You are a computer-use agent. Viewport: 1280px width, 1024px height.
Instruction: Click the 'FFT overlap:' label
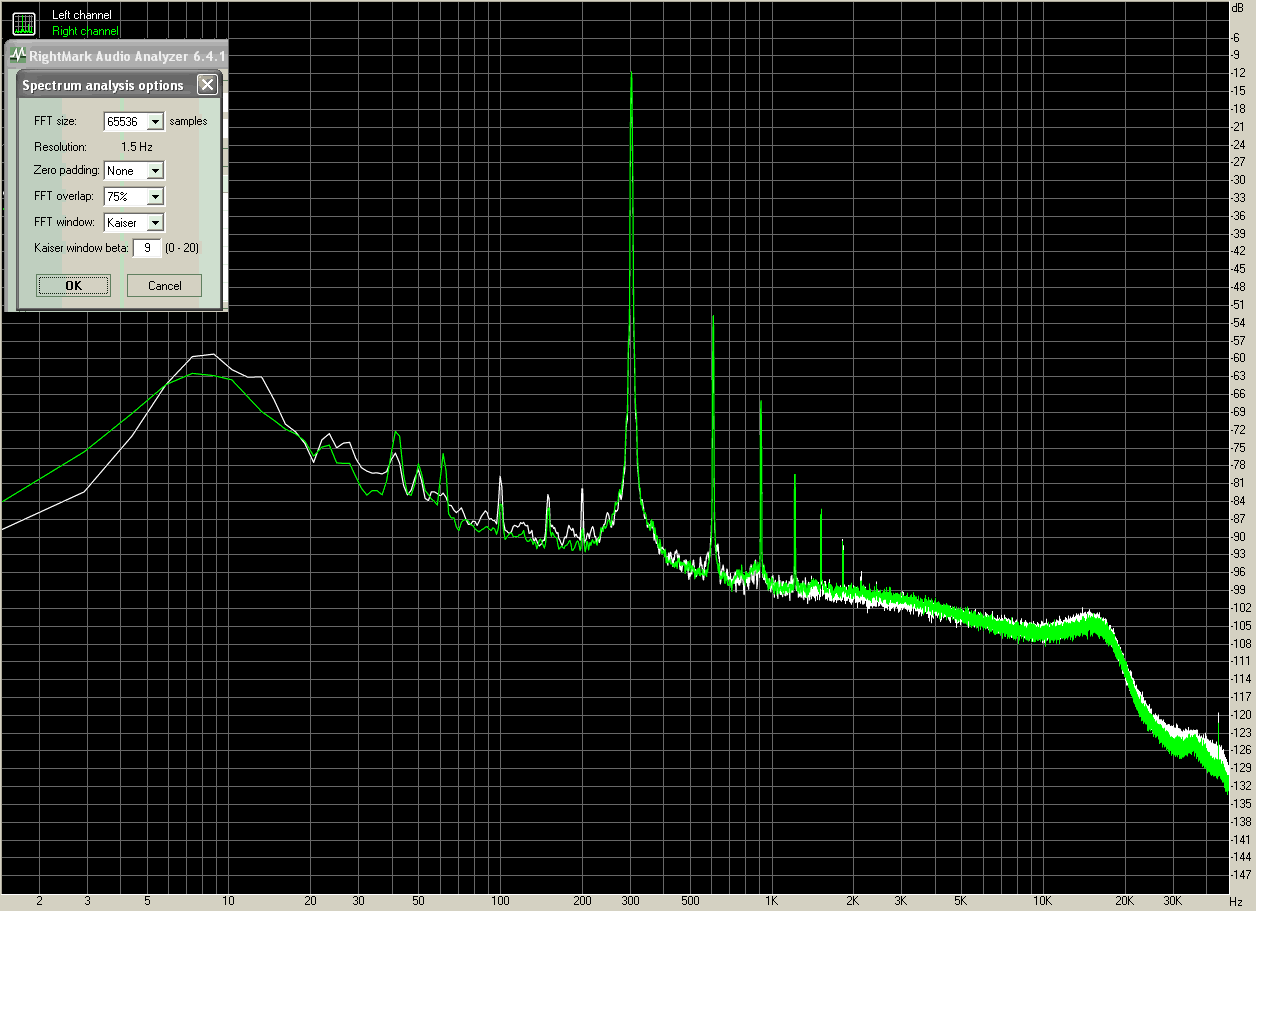[63, 196]
